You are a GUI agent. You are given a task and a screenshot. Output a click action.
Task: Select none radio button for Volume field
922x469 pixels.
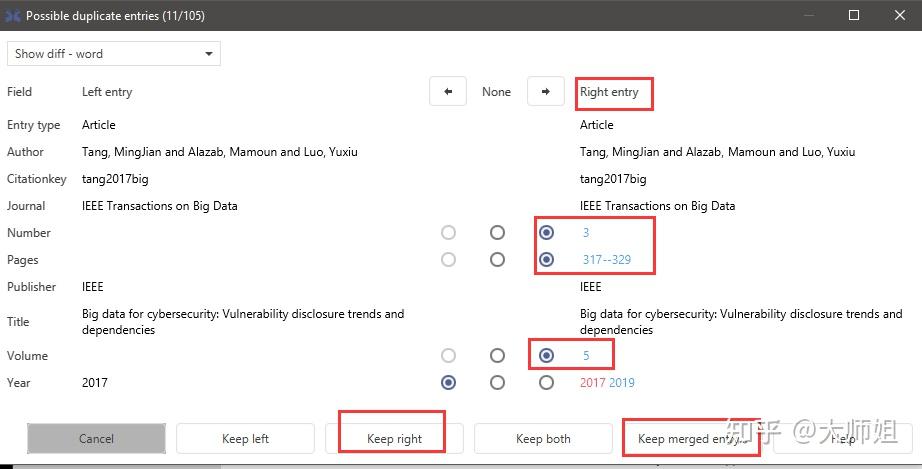point(497,356)
